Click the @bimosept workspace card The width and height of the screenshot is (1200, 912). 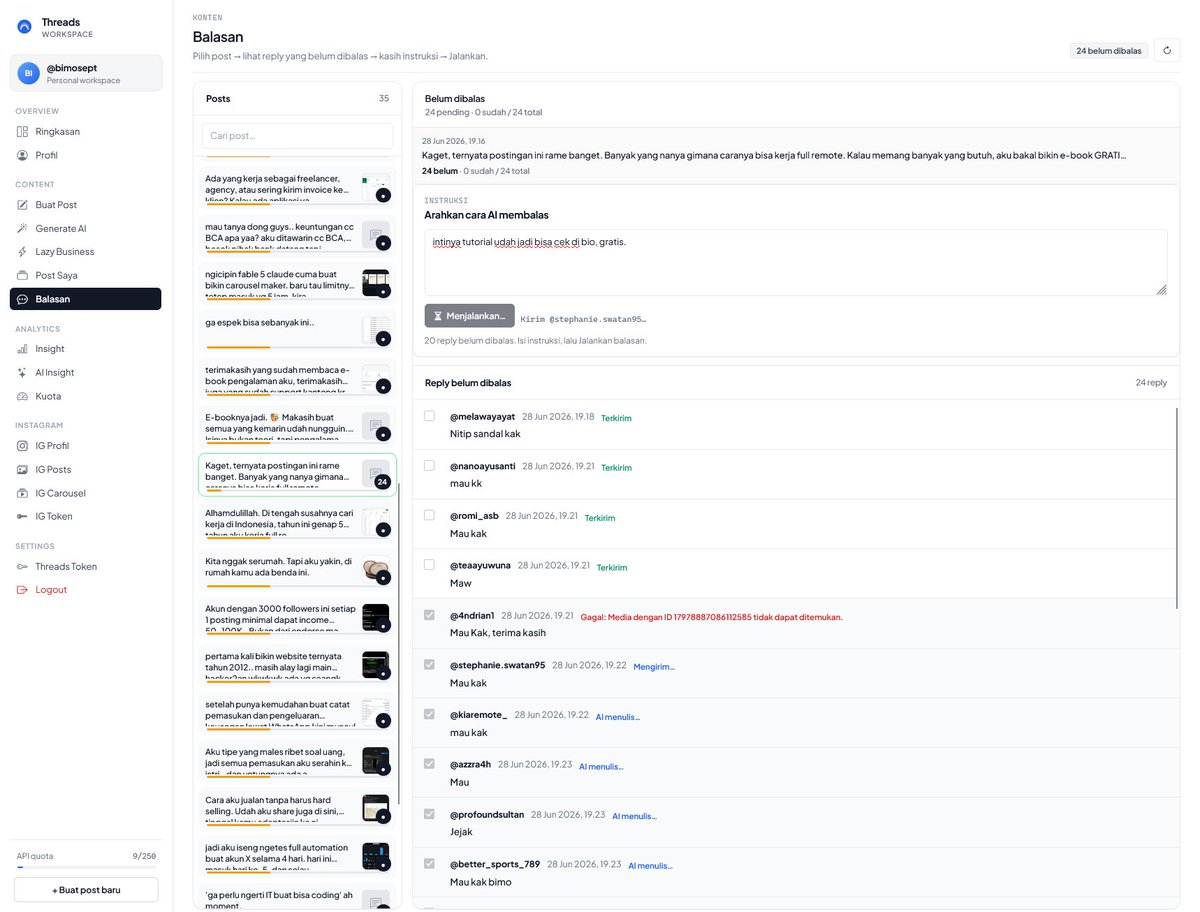(86, 73)
